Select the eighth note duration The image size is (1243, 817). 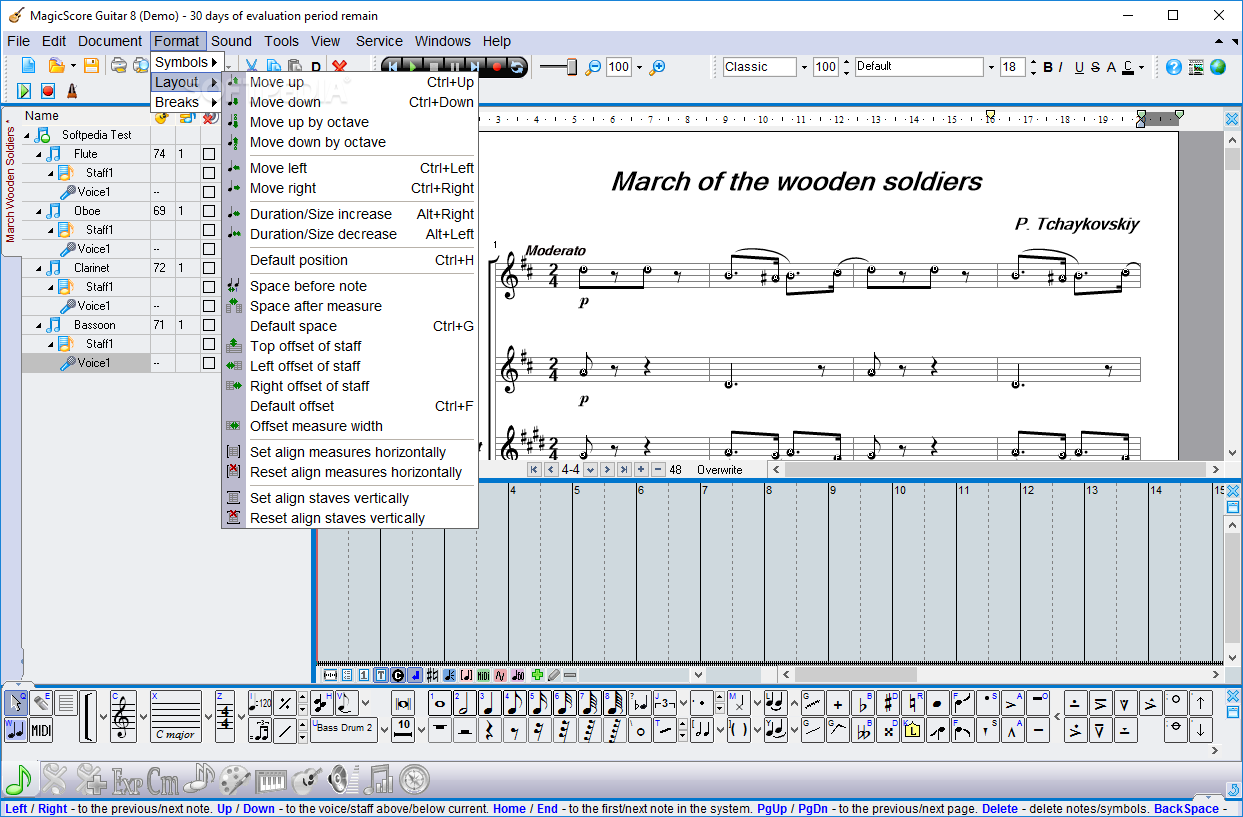(x=515, y=703)
